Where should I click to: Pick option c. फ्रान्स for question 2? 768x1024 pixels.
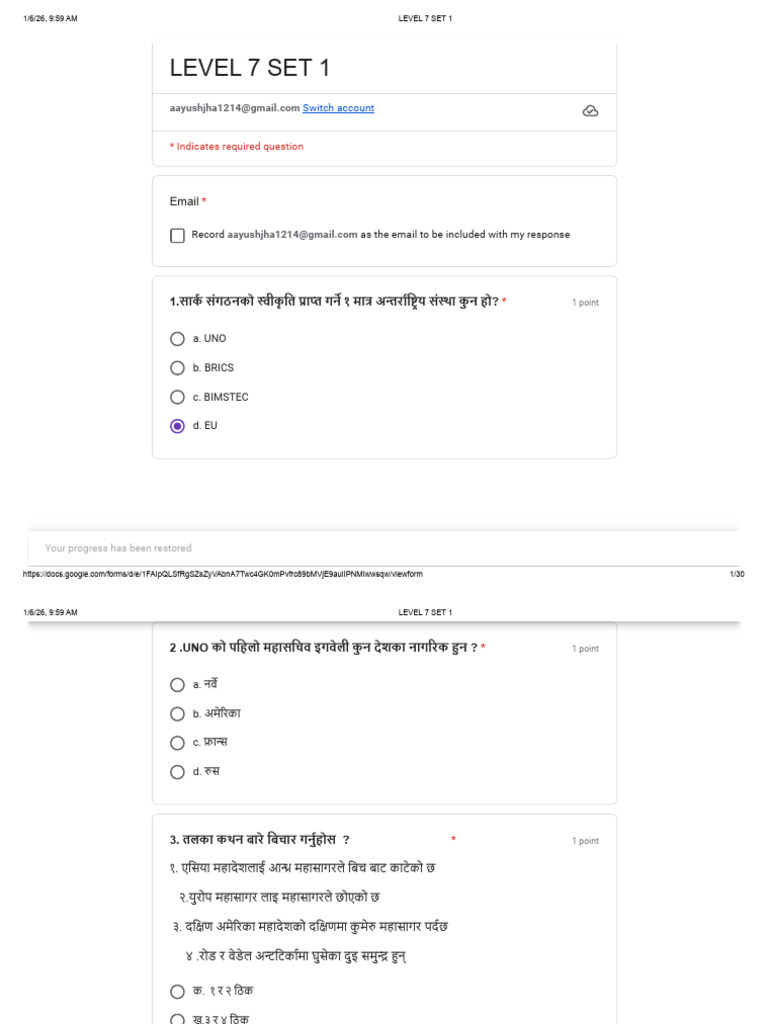pos(178,743)
